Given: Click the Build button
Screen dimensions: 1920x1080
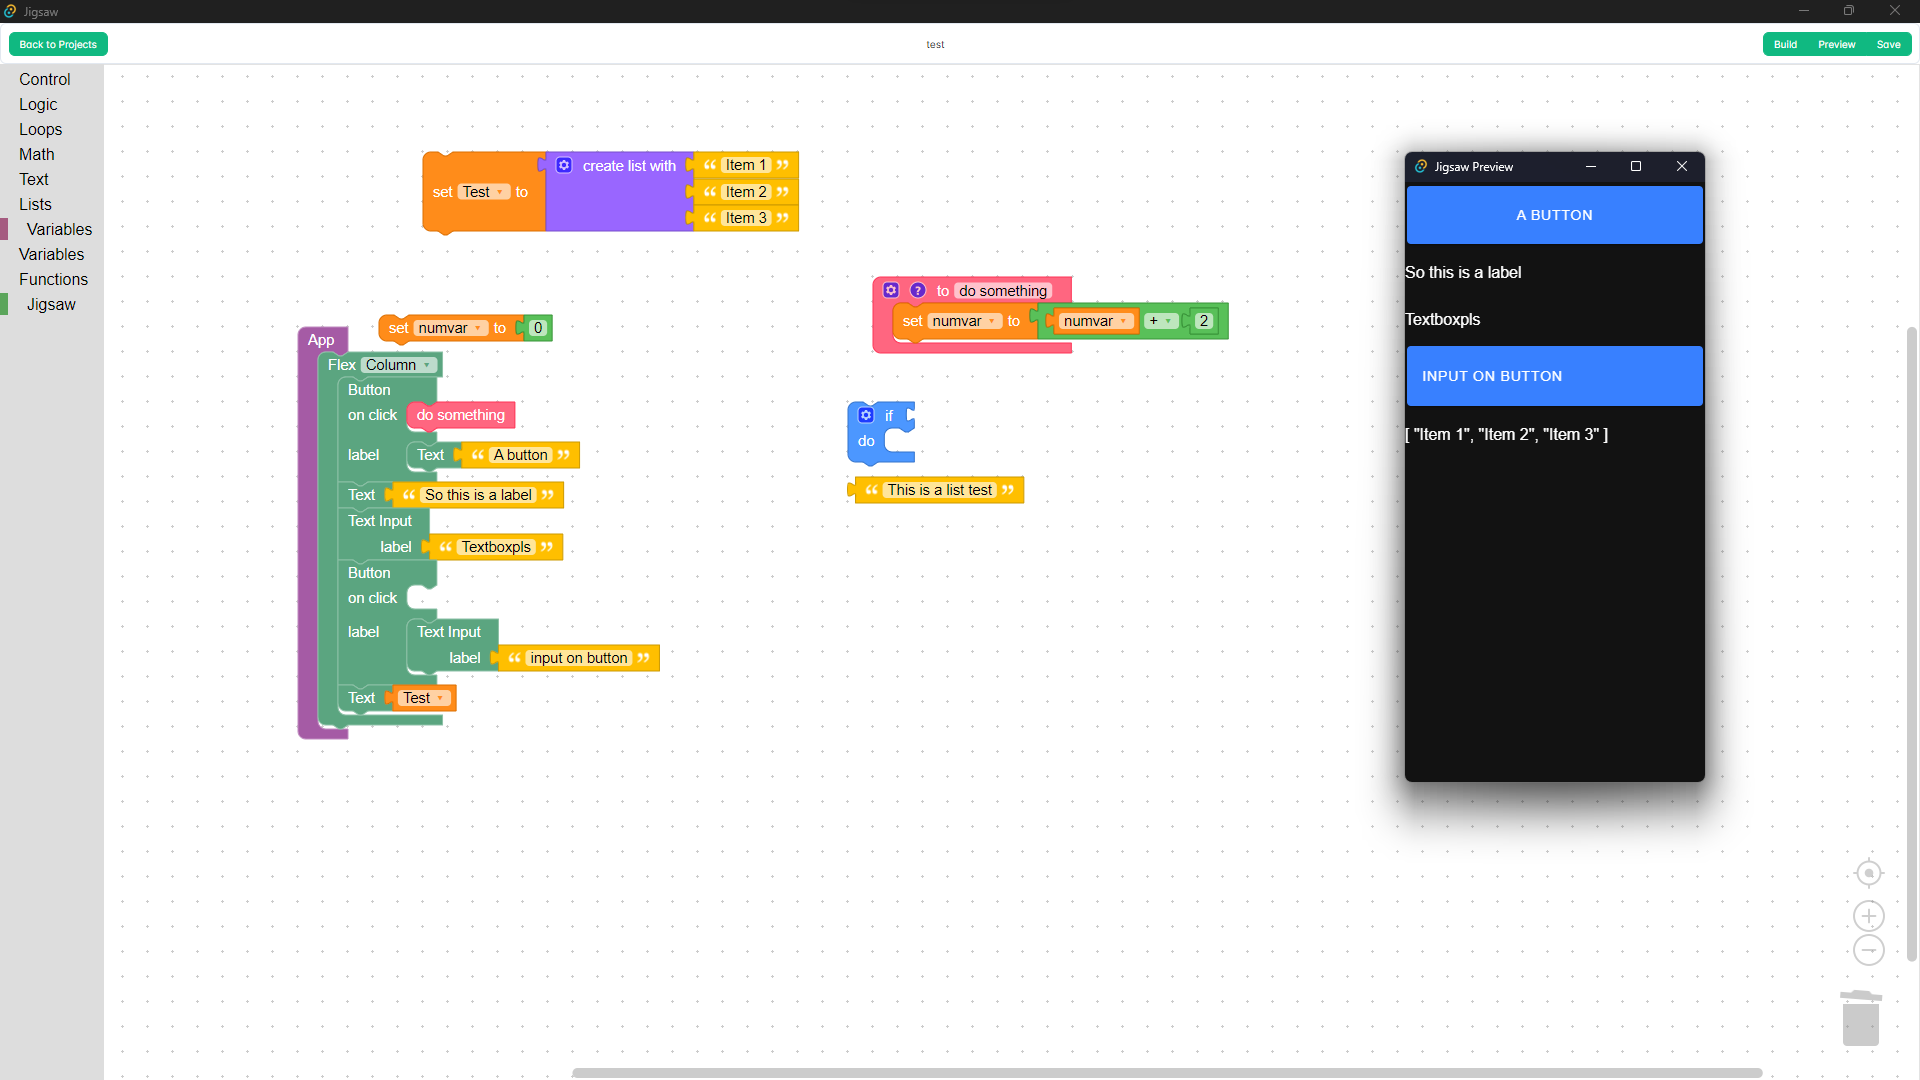Looking at the screenshot, I should tap(1787, 44).
